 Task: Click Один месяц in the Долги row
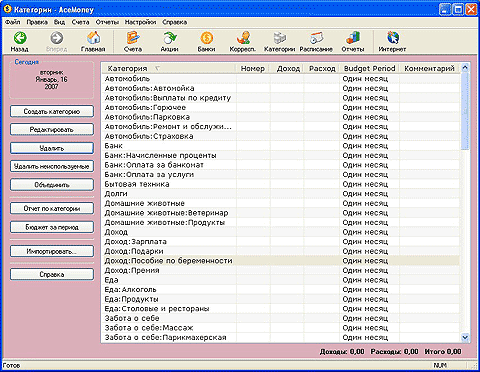365,194
